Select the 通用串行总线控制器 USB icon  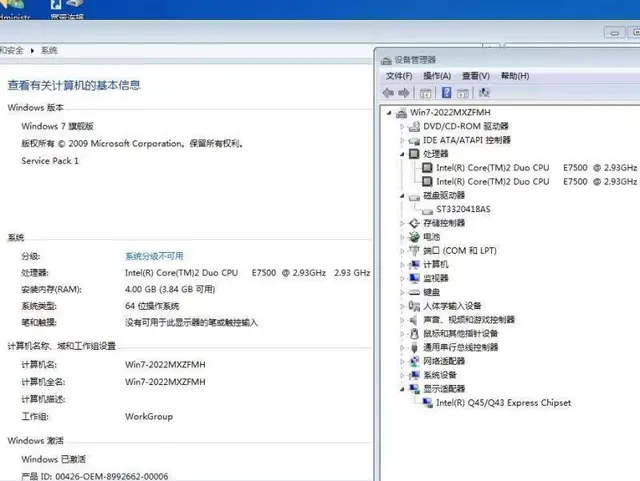[414, 347]
